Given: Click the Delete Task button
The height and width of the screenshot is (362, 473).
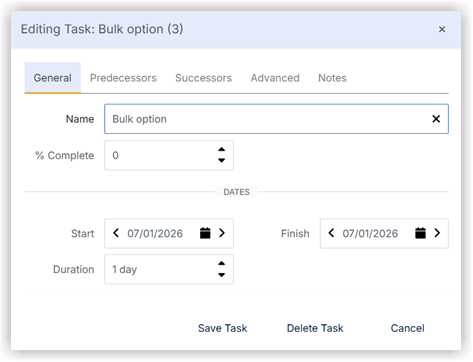Looking at the screenshot, I should (315, 328).
